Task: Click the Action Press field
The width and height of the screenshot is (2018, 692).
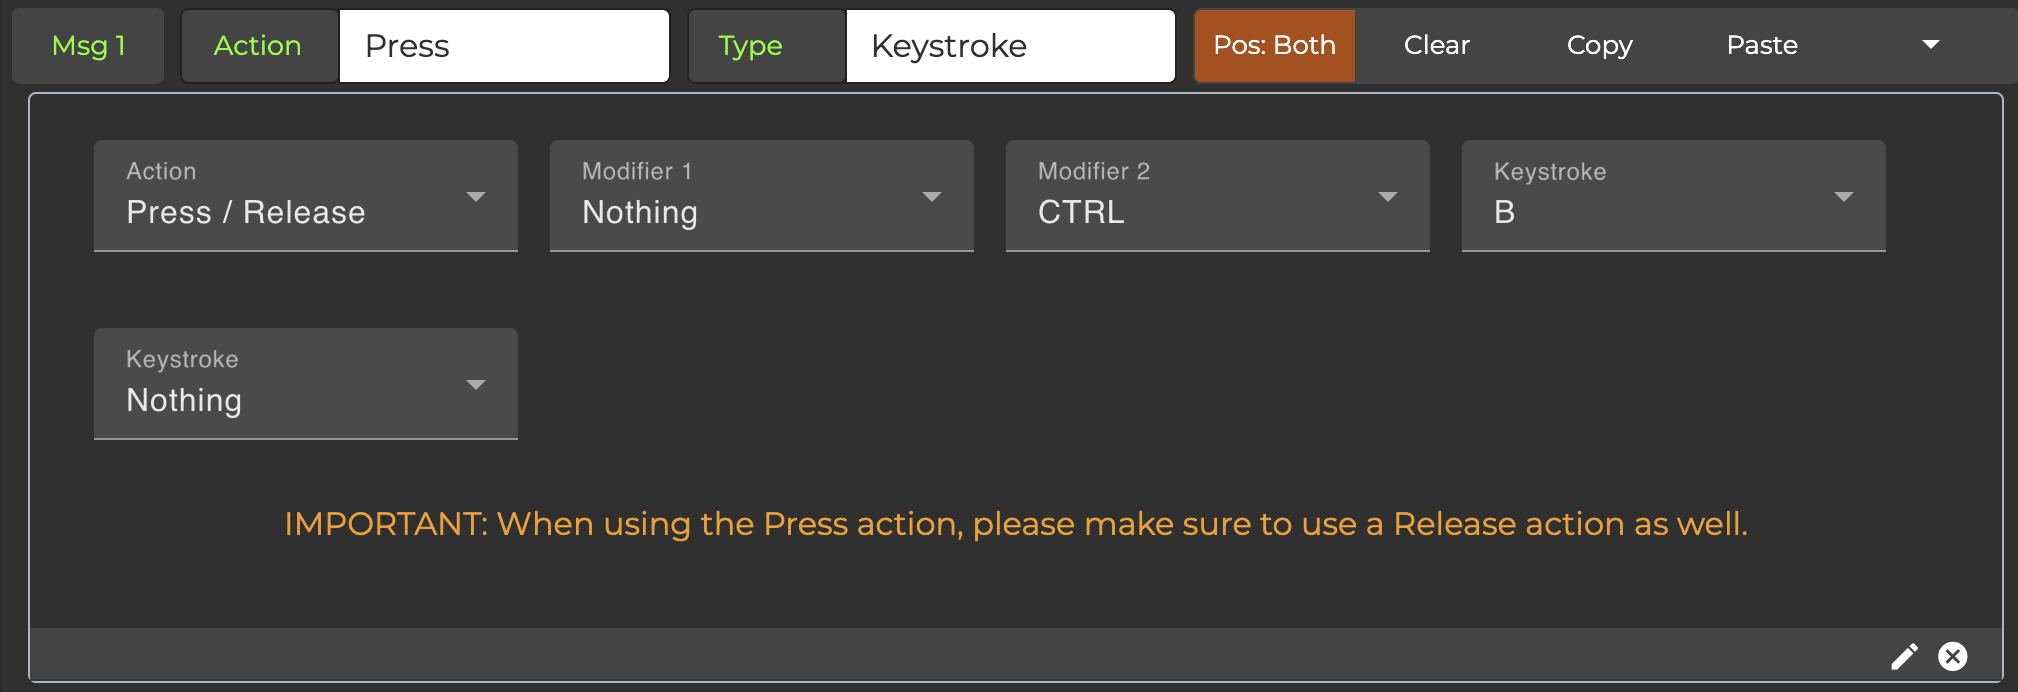Action: pyautogui.click(x=504, y=46)
